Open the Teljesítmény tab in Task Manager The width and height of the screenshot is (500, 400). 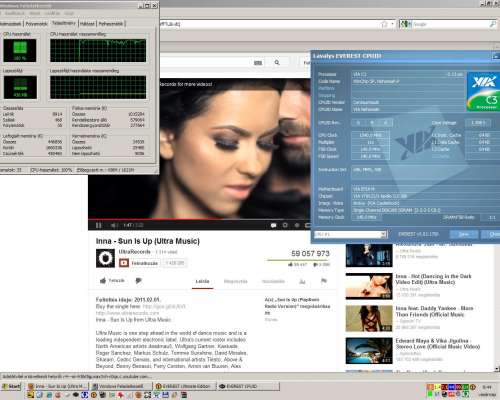(x=64, y=23)
